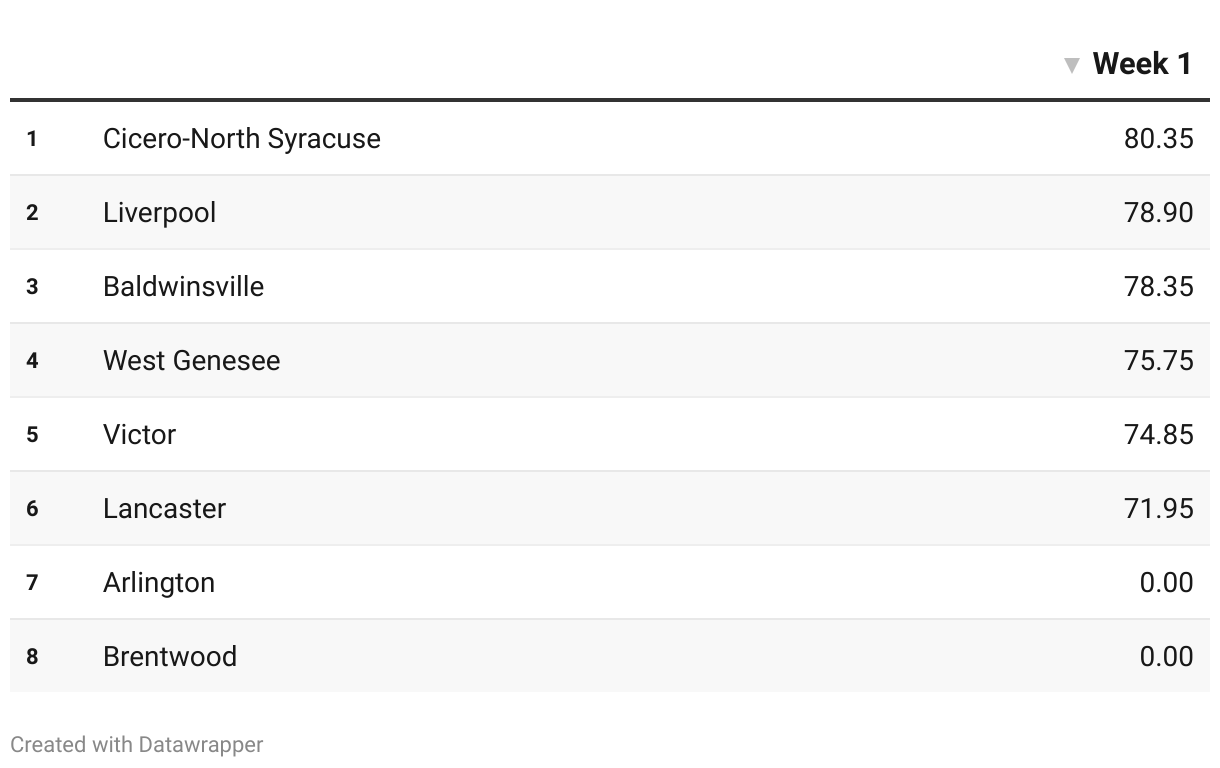Screen dimensions: 1220x768
Task: Select the 75.75 score cell
Action: coord(1158,360)
